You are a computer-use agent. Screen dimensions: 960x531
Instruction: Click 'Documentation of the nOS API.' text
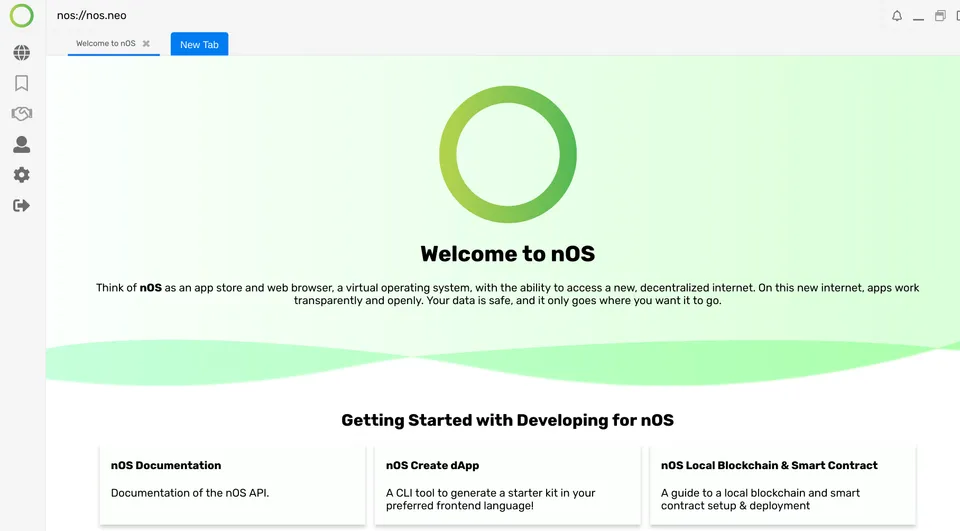click(190, 493)
